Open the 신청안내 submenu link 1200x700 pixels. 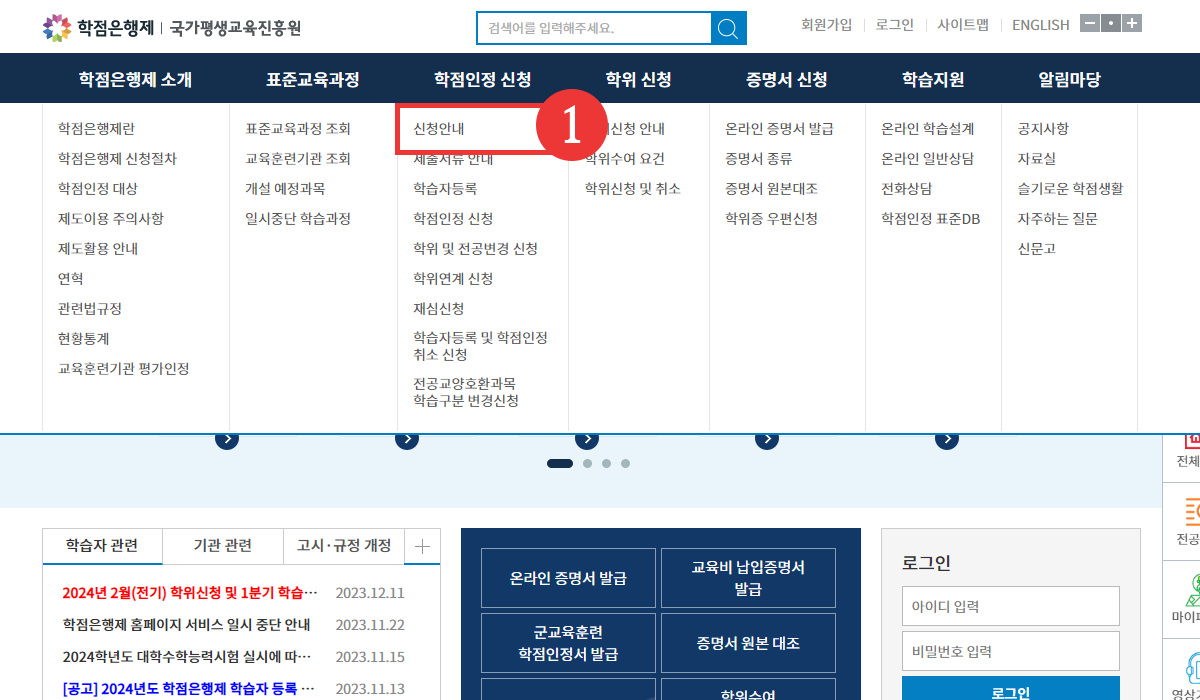[x=439, y=129]
